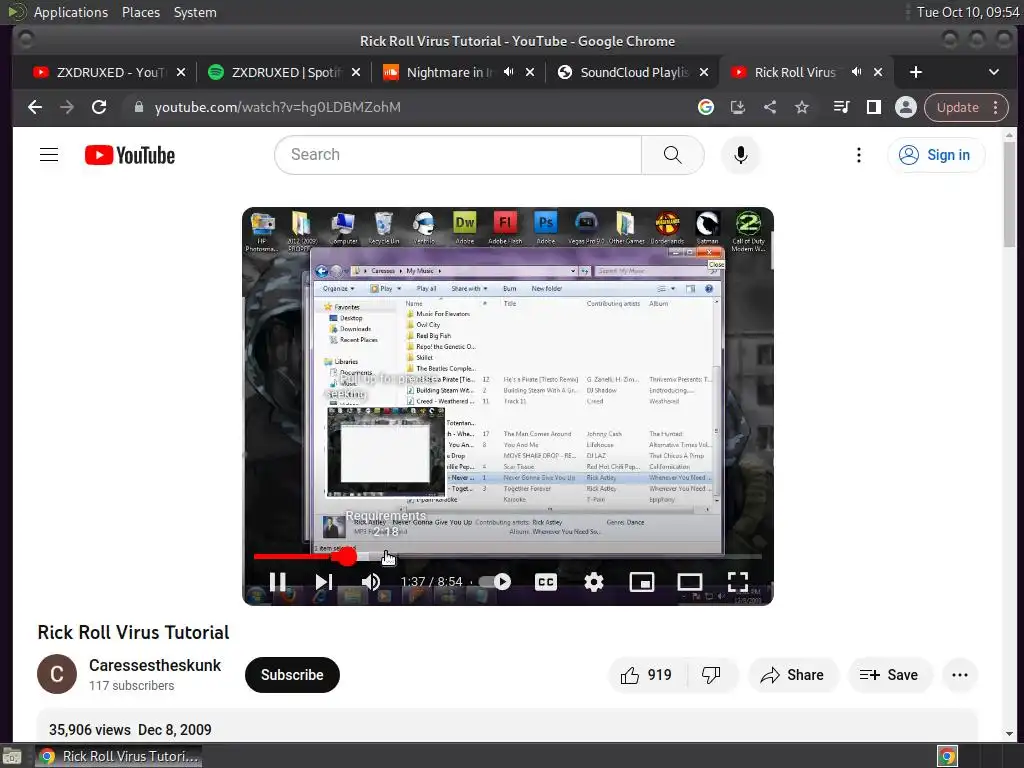Click the search magnifier button
Image resolution: width=1024 pixels, height=768 pixels.
[672, 155]
